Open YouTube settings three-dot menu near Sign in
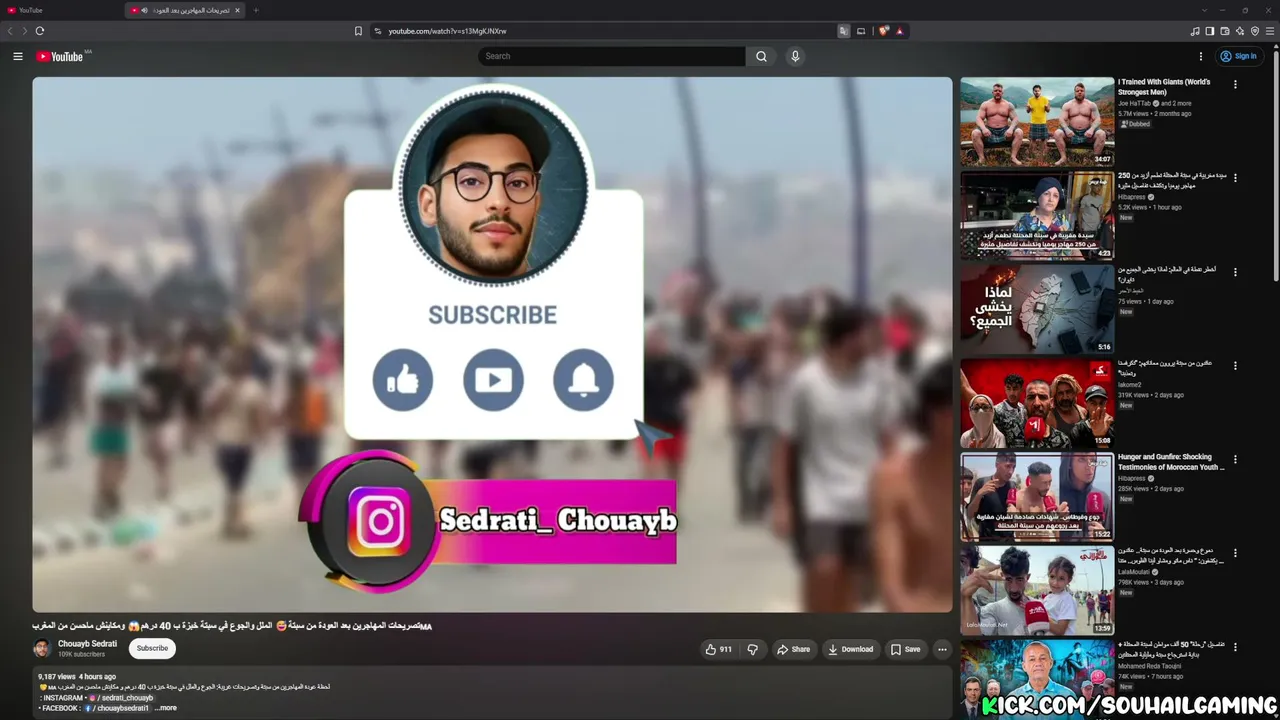Viewport: 1280px width, 720px height. 1201,56
